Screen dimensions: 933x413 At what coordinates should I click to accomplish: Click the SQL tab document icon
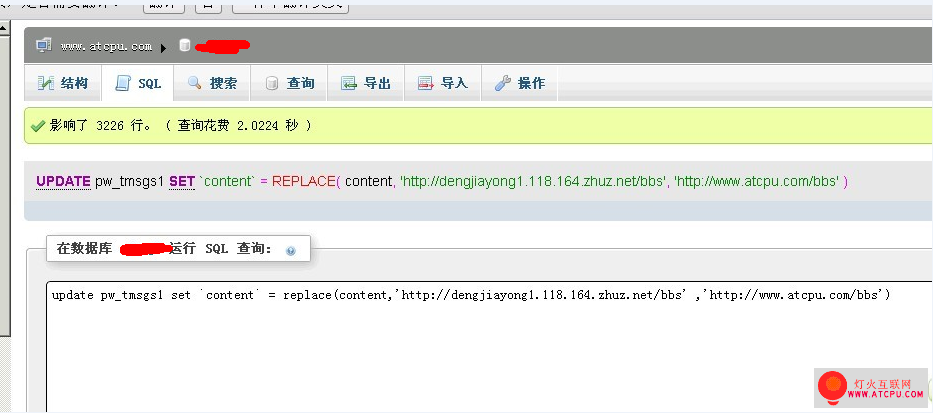[x=123, y=83]
